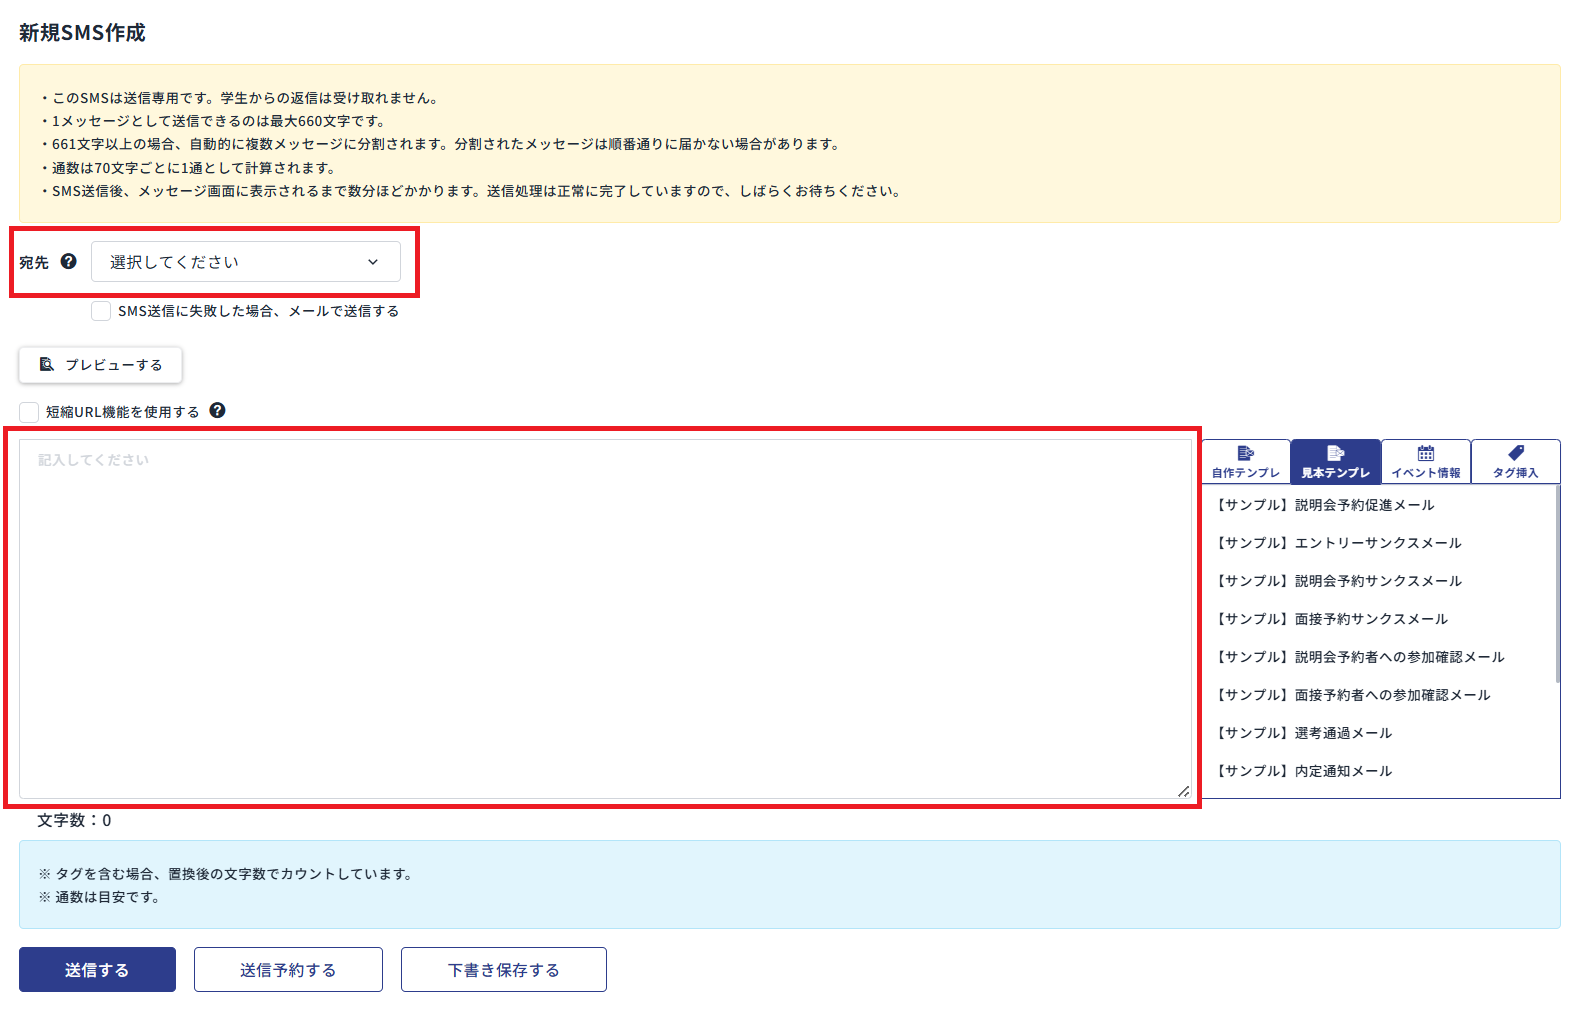Select 【サンプル】説明会予約促進メール template
The image size is (1579, 1023).
[x=1324, y=505]
